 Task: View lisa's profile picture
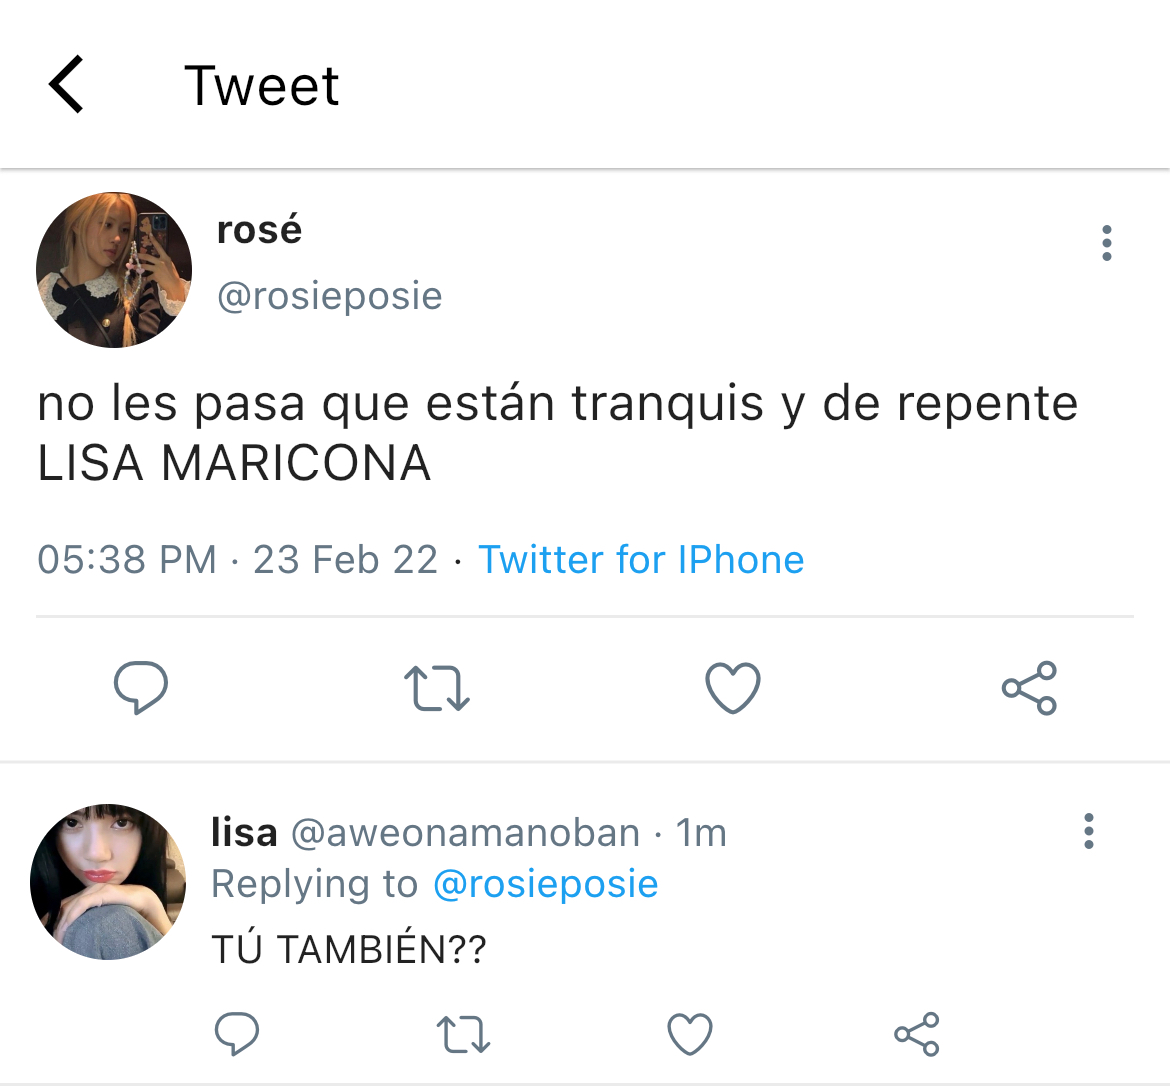(108, 882)
